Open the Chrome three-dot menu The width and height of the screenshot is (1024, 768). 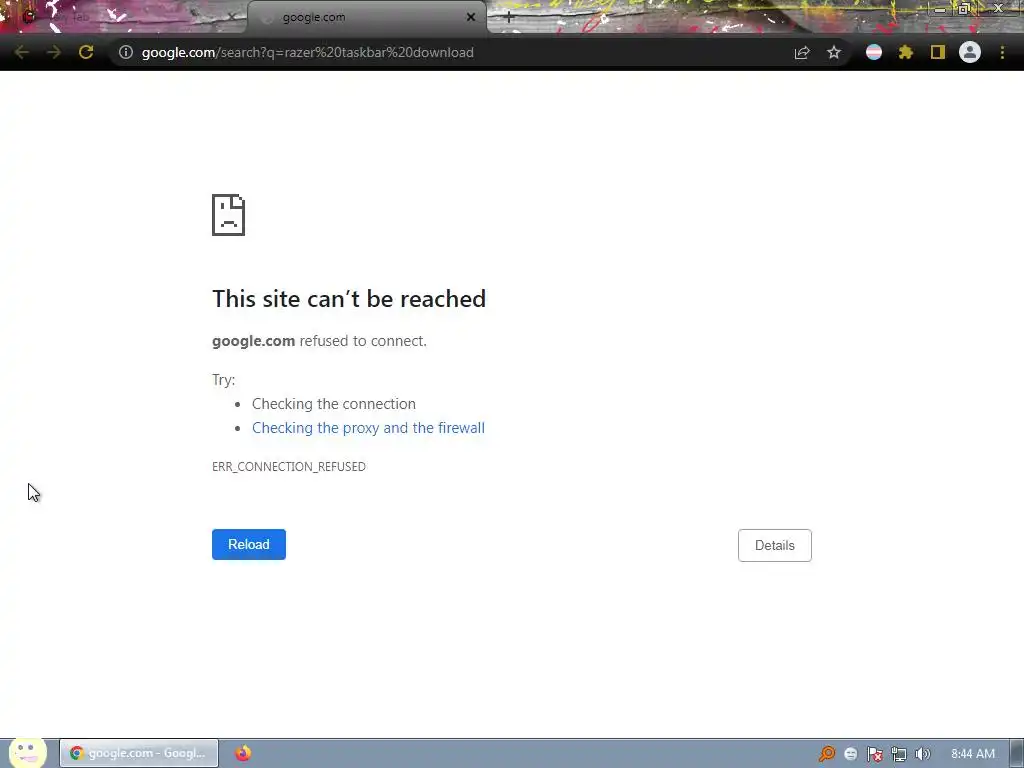1002,52
